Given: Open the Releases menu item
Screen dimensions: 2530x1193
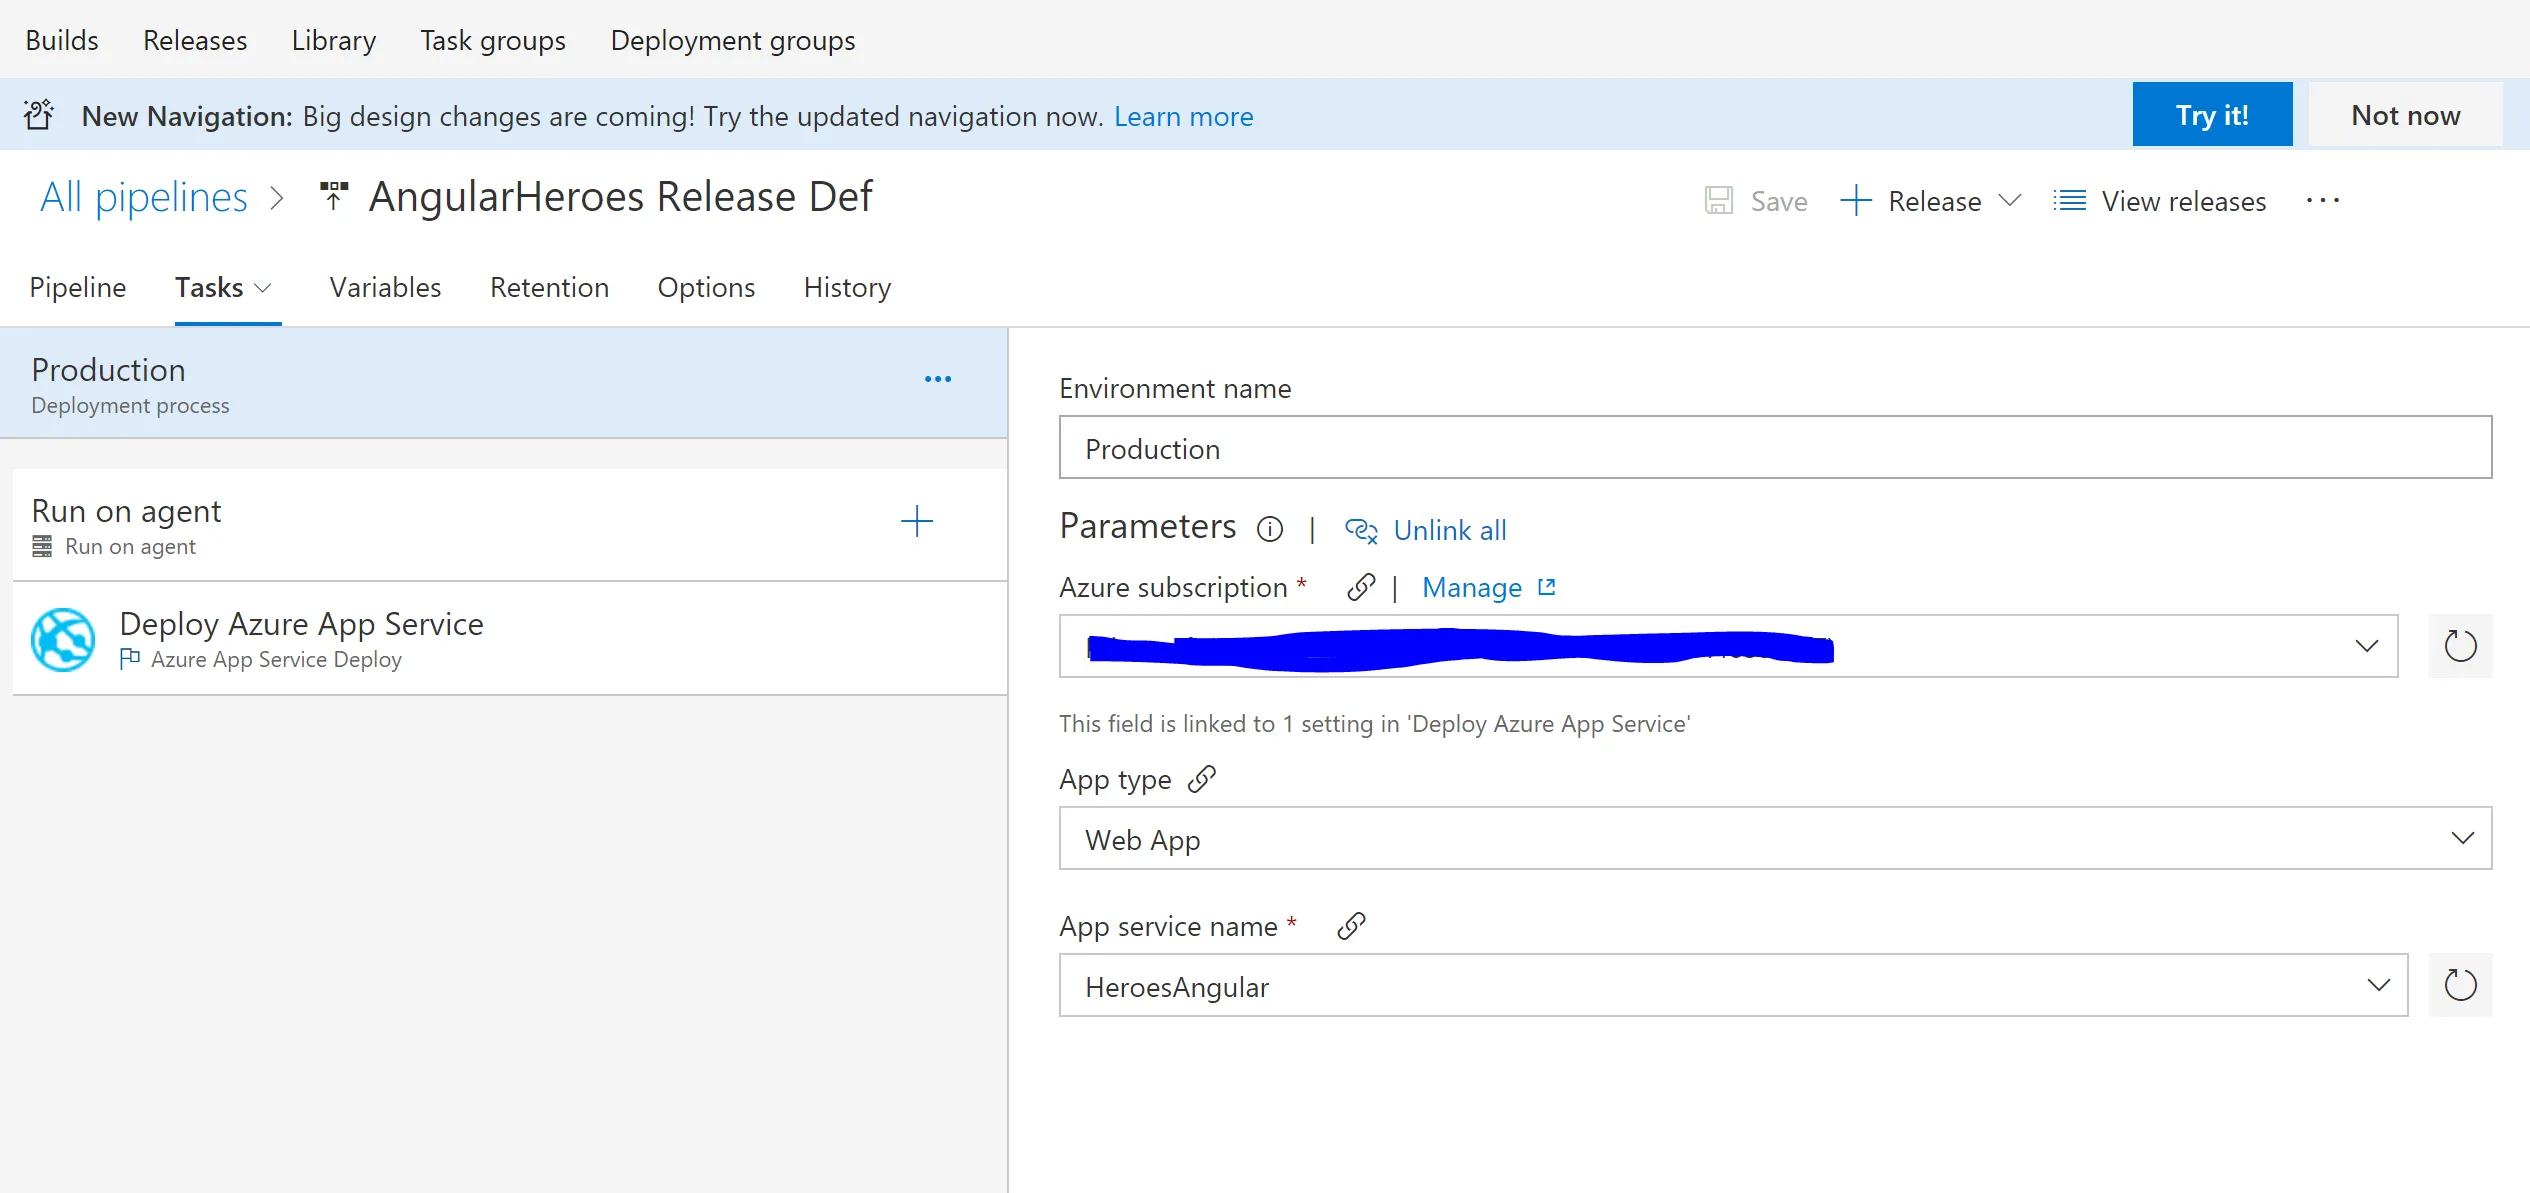Looking at the screenshot, I should 195,41.
